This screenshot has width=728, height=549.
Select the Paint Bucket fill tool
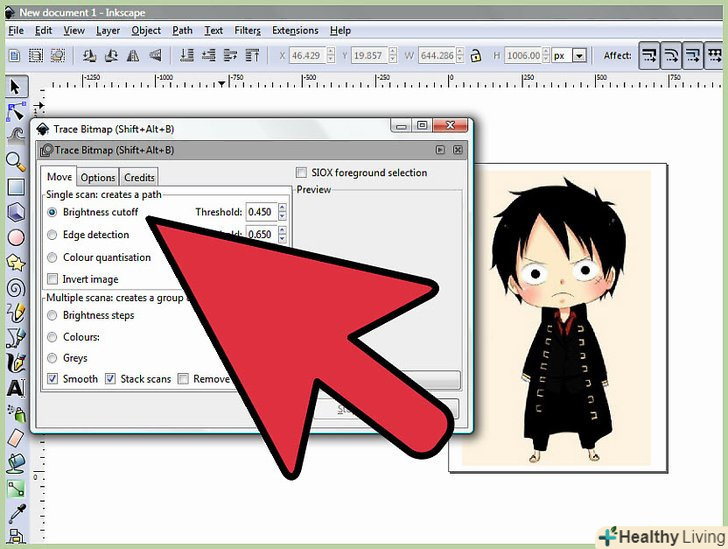coord(16,463)
